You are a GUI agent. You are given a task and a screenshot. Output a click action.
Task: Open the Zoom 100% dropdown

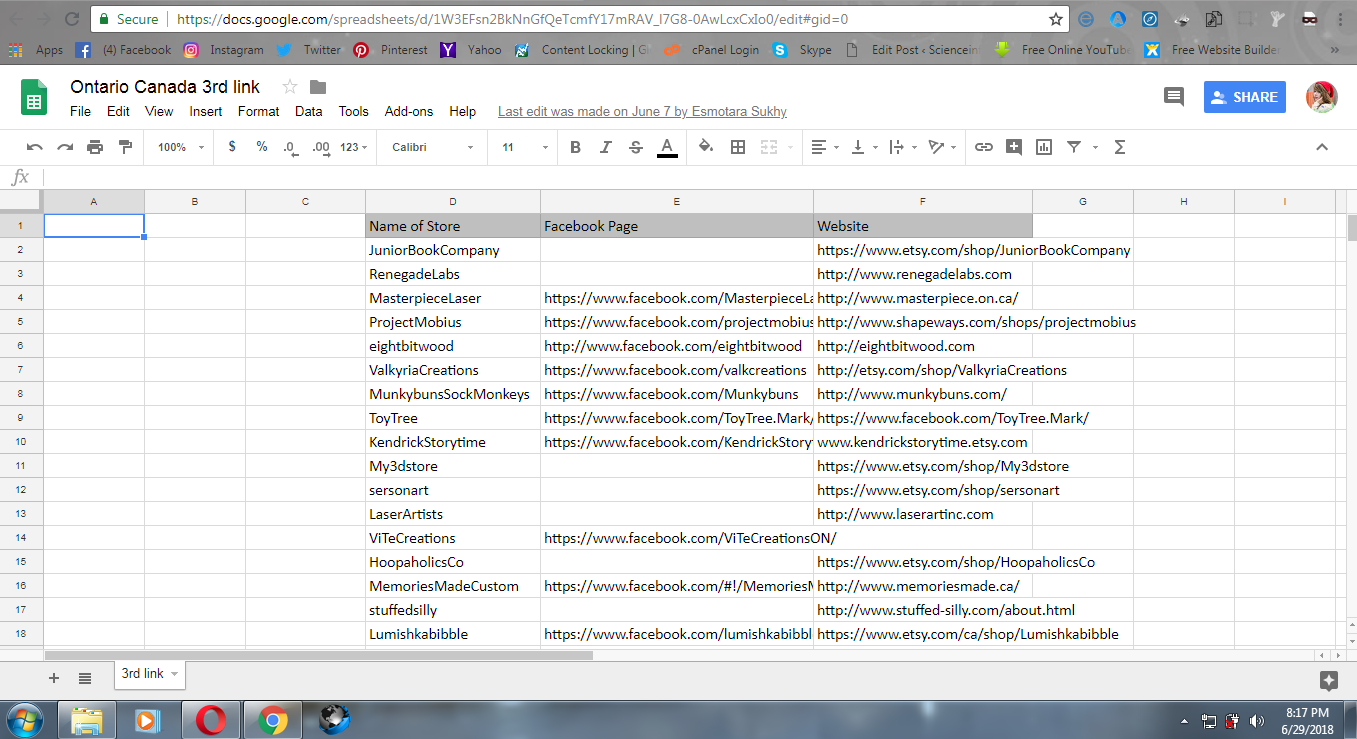click(x=181, y=147)
